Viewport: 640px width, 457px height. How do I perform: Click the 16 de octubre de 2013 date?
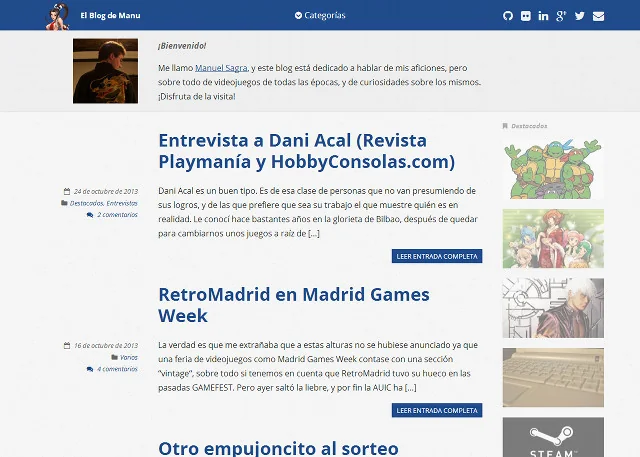(x=106, y=346)
